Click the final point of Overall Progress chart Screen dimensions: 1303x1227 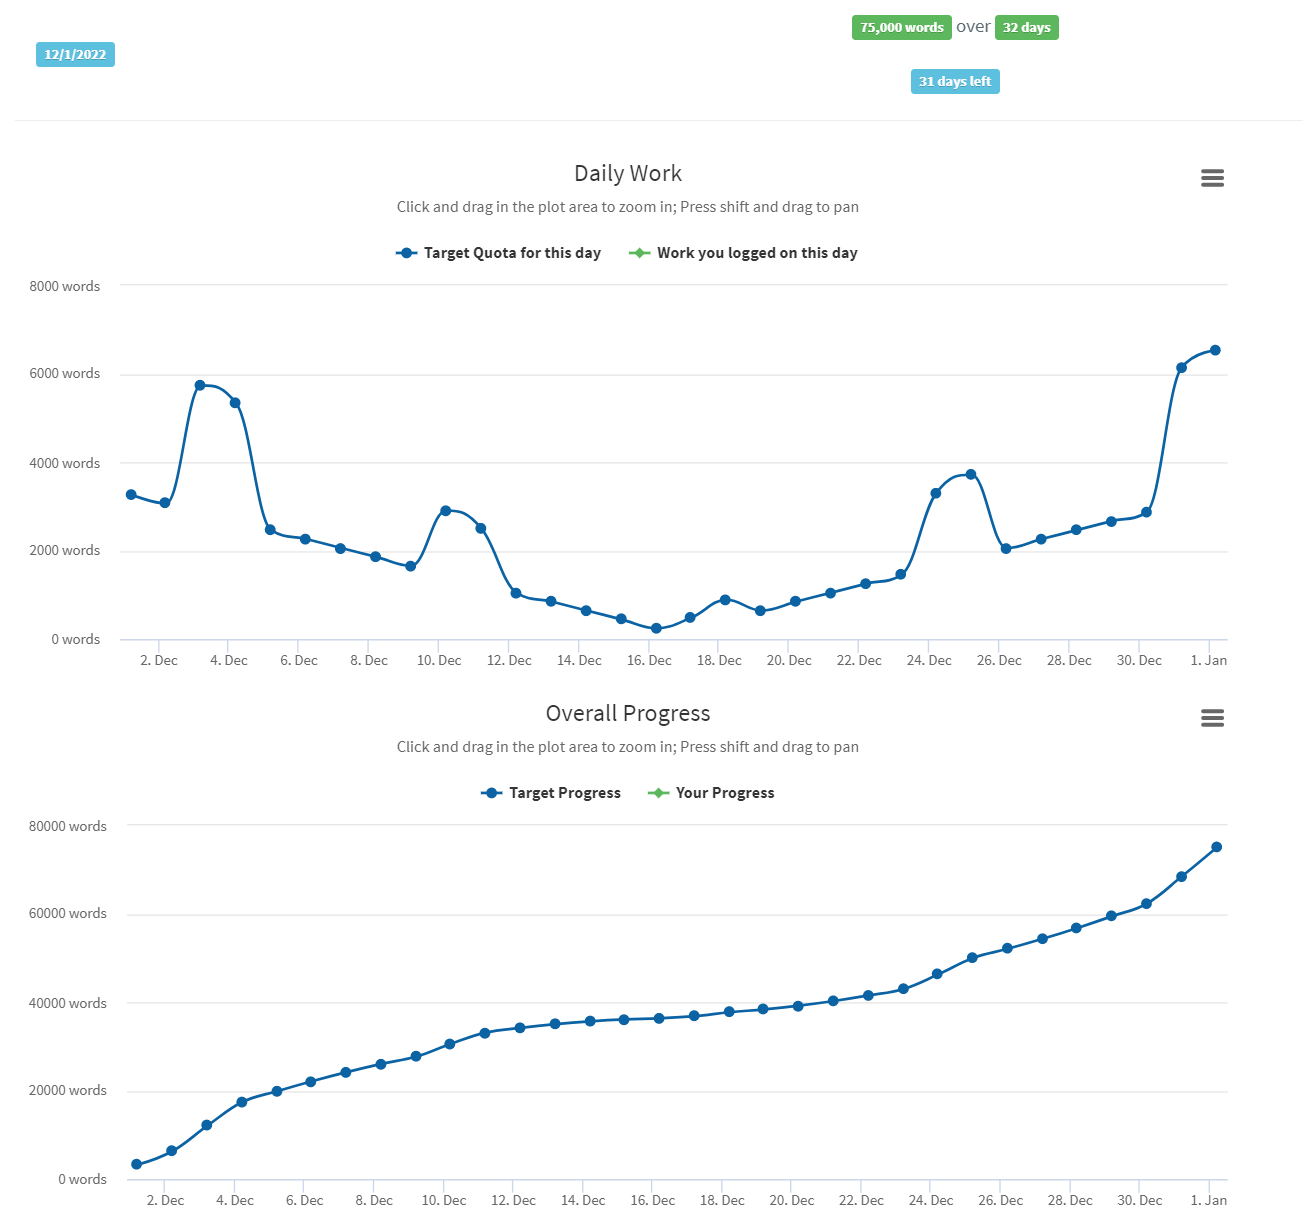1217,847
